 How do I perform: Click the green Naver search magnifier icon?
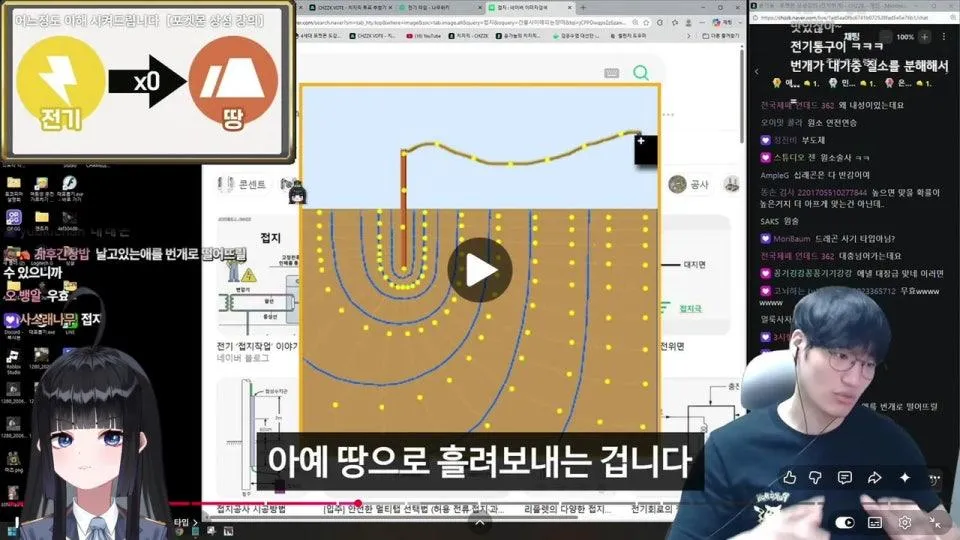click(x=641, y=73)
